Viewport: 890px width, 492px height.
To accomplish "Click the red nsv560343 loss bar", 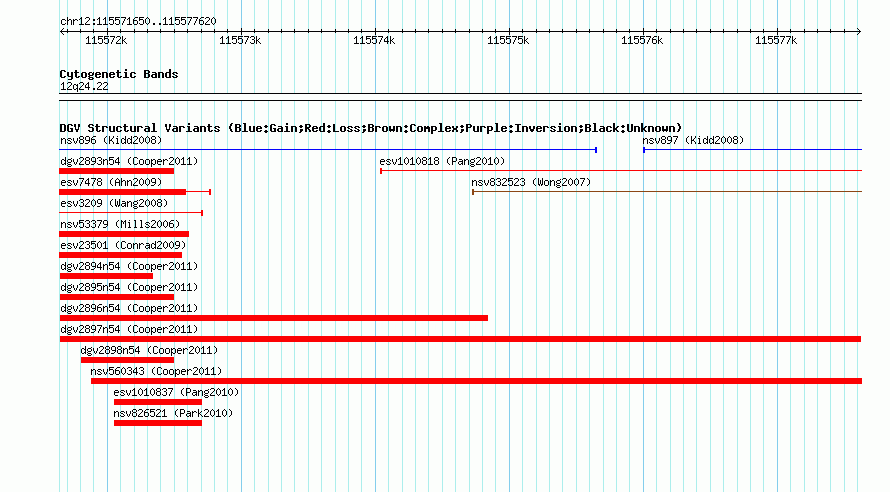I will point(476,381).
